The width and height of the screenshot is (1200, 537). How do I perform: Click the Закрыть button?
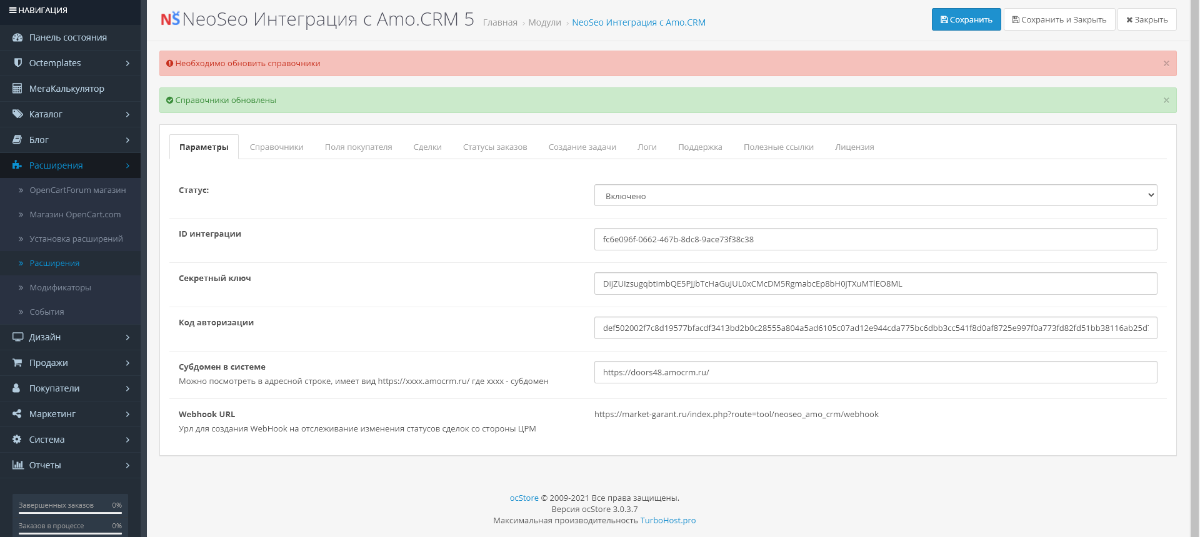point(1146,19)
